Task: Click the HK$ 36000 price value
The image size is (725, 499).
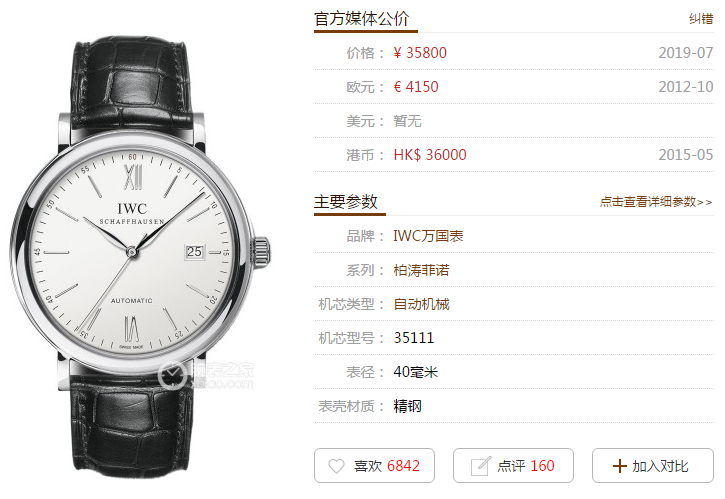Action: (x=430, y=154)
